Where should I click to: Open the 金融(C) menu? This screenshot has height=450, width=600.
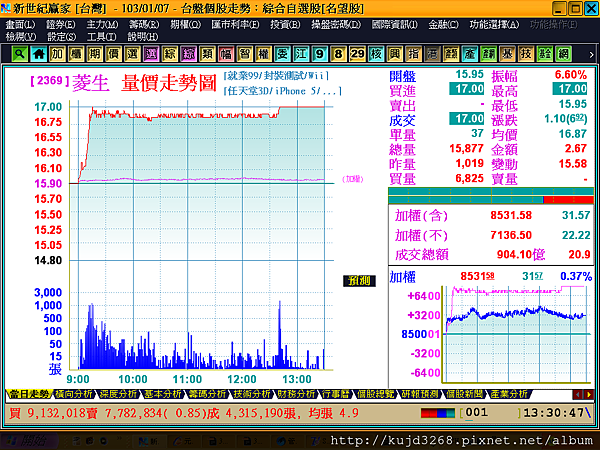click(443, 24)
